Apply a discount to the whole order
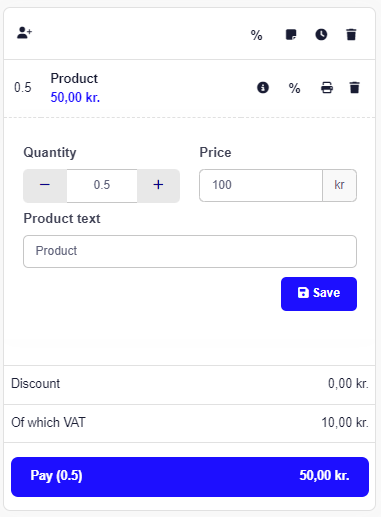 click(x=256, y=35)
